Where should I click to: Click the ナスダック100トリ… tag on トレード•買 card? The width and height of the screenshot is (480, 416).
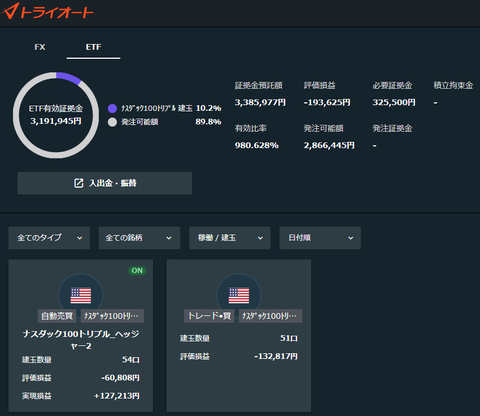pos(270,316)
